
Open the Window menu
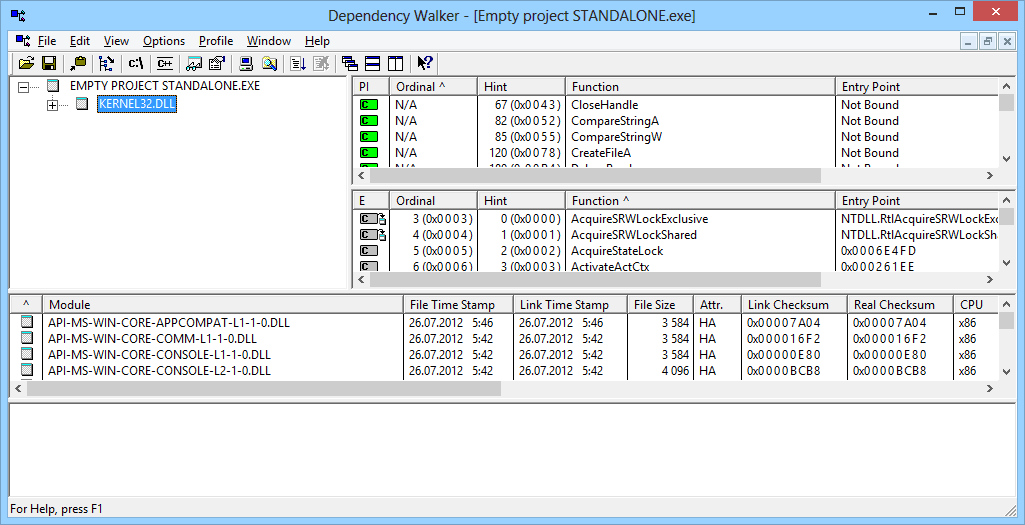point(269,41)
